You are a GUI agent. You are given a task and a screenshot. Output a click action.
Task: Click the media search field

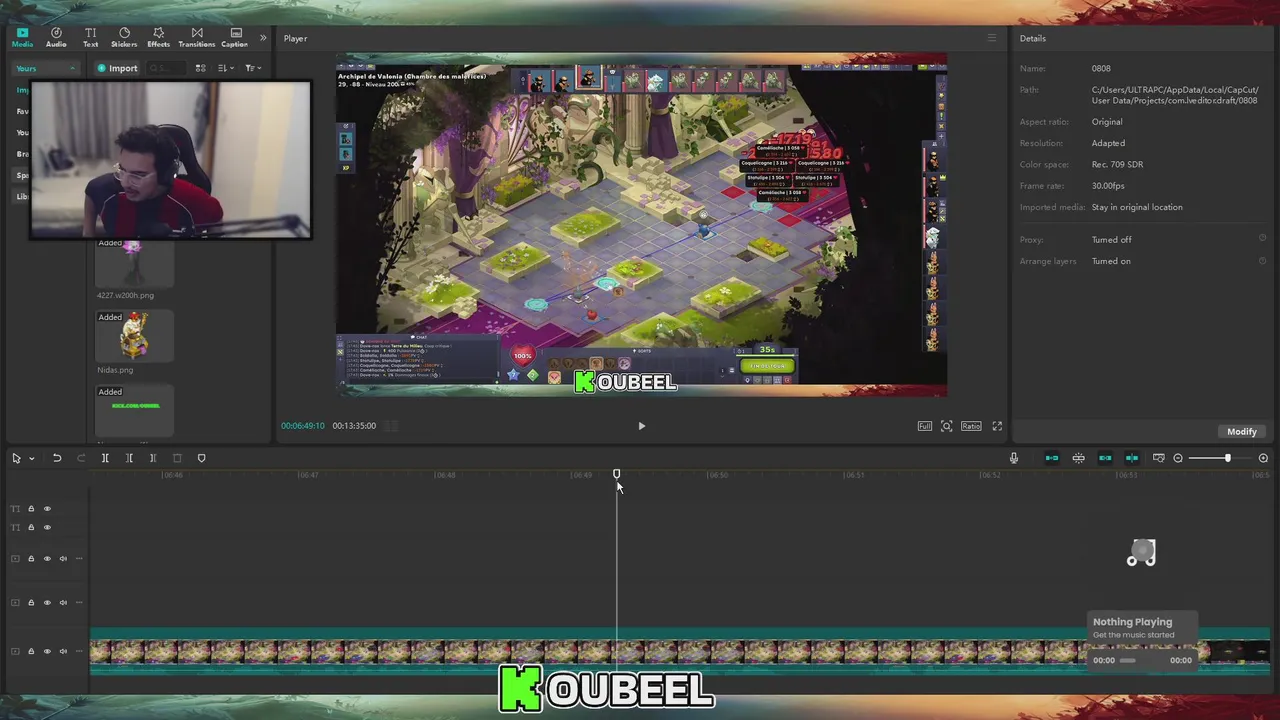click(x=166, y=68)
